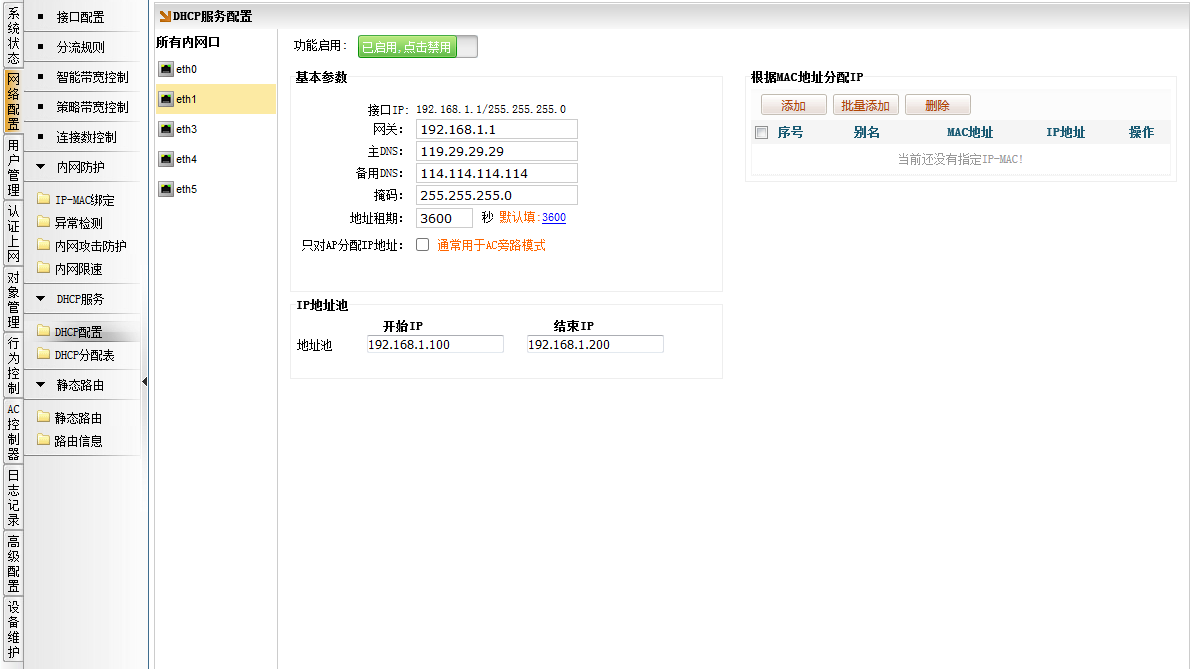Click 删除 button

click(x=937, y=105)
